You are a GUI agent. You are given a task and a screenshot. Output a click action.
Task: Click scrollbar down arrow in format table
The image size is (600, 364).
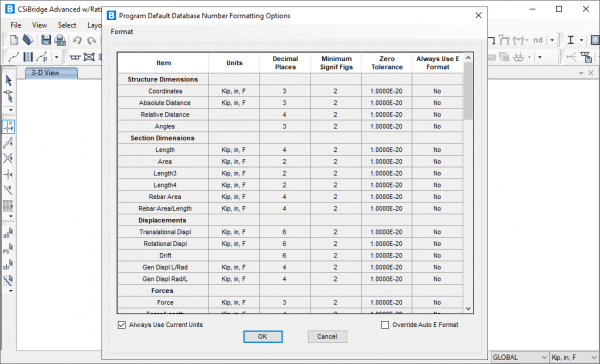(x=468, y=309)
